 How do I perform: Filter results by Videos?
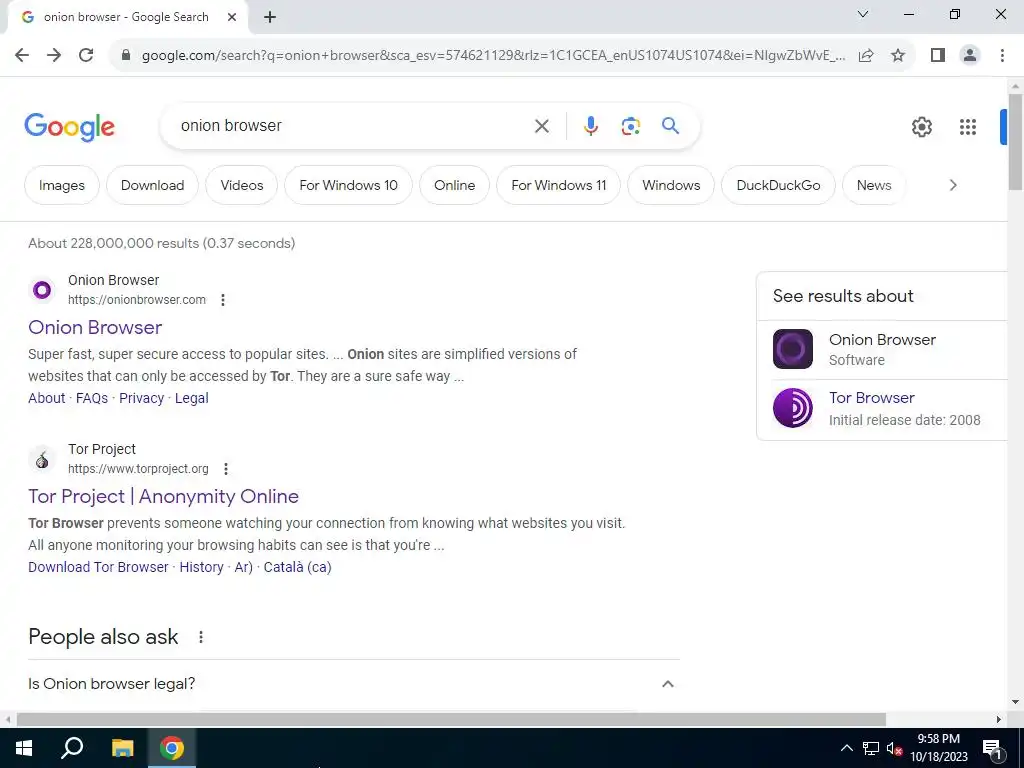pos(242,185)
